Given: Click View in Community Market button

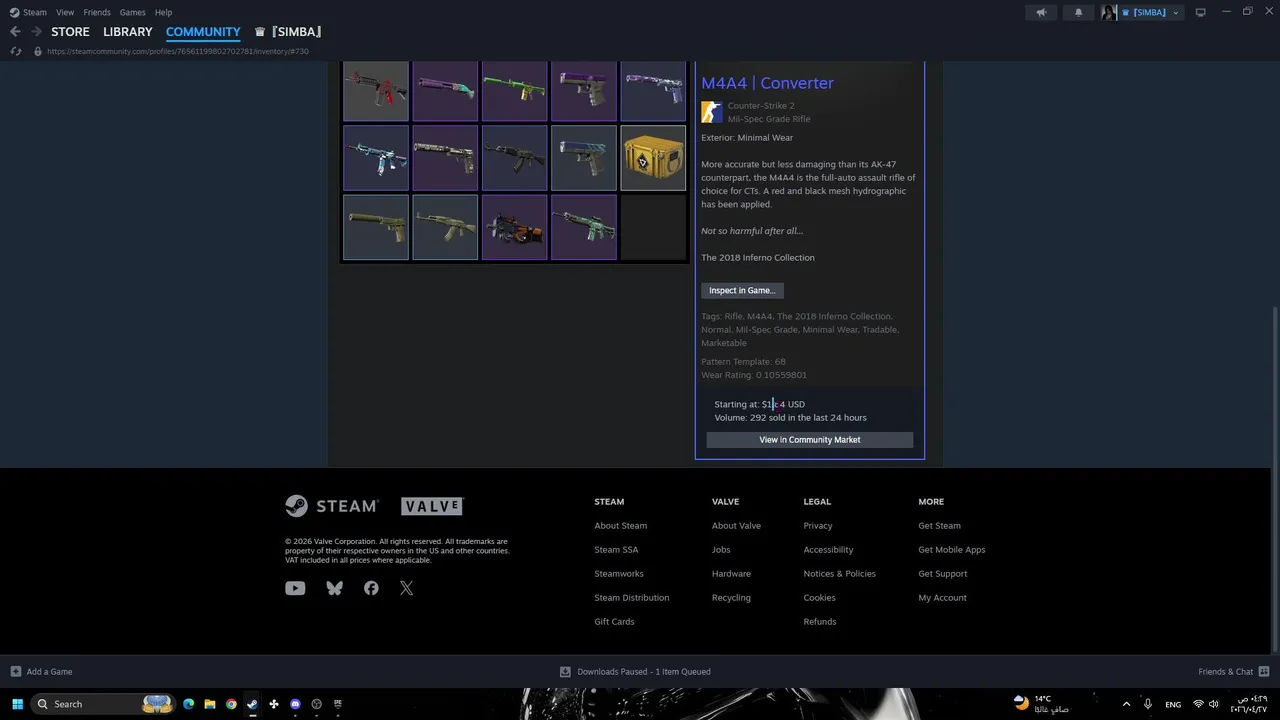Looking at the screenshot, I should point(810,440).
